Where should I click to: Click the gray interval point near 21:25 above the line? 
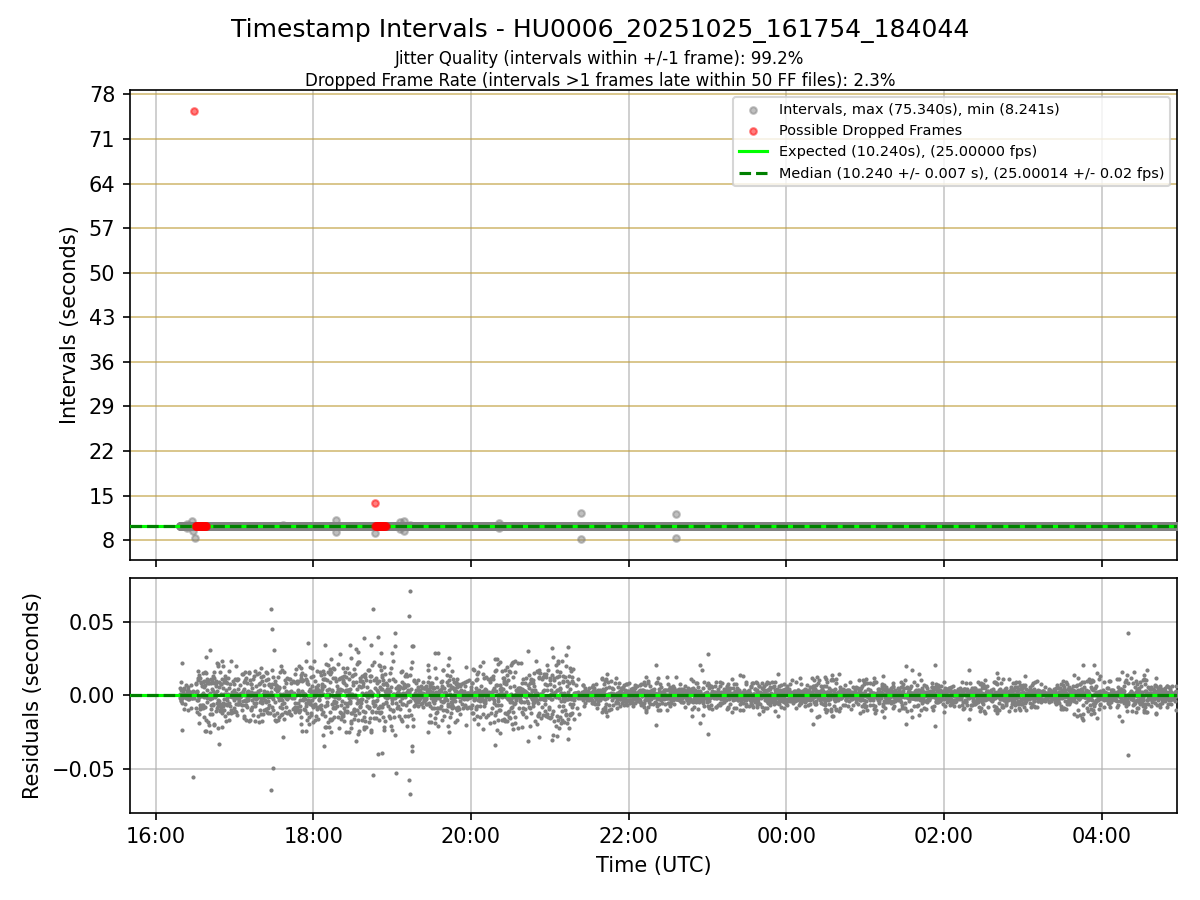581,513
